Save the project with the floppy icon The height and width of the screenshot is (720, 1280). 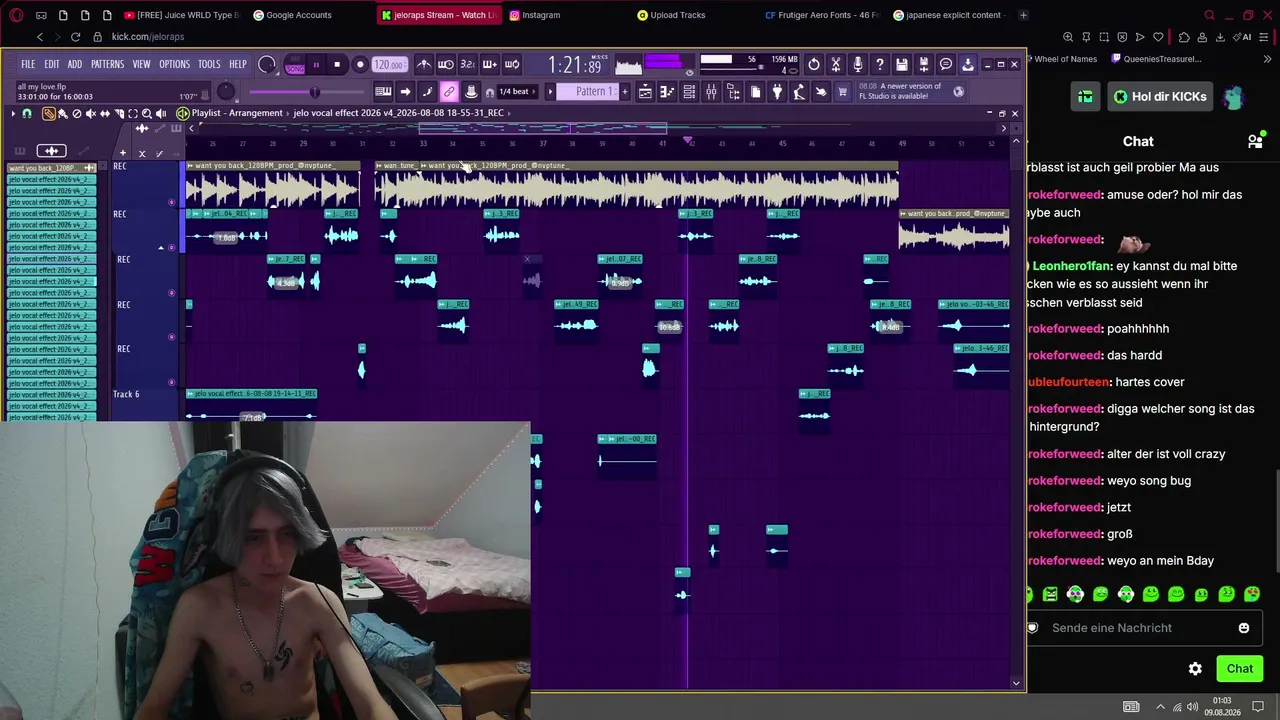(902, 65)
